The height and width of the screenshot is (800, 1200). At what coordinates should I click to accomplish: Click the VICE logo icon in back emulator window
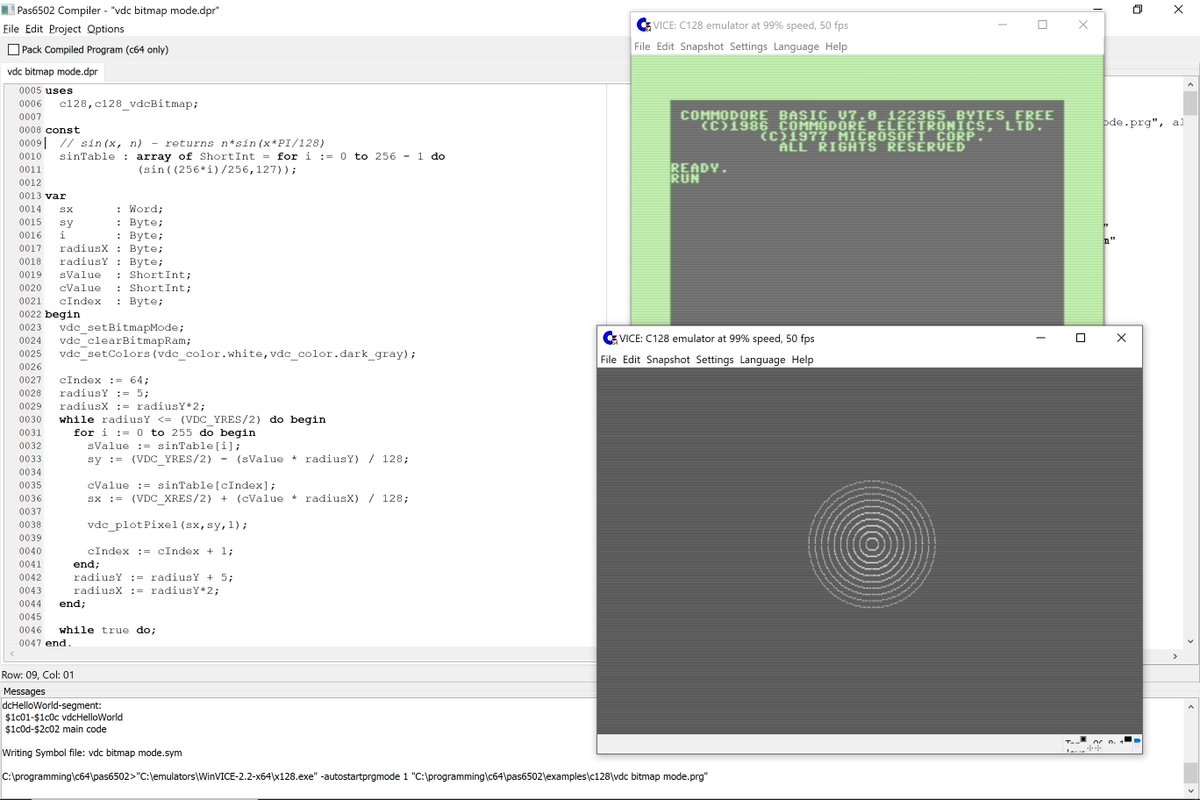click(x=644, y=25)
